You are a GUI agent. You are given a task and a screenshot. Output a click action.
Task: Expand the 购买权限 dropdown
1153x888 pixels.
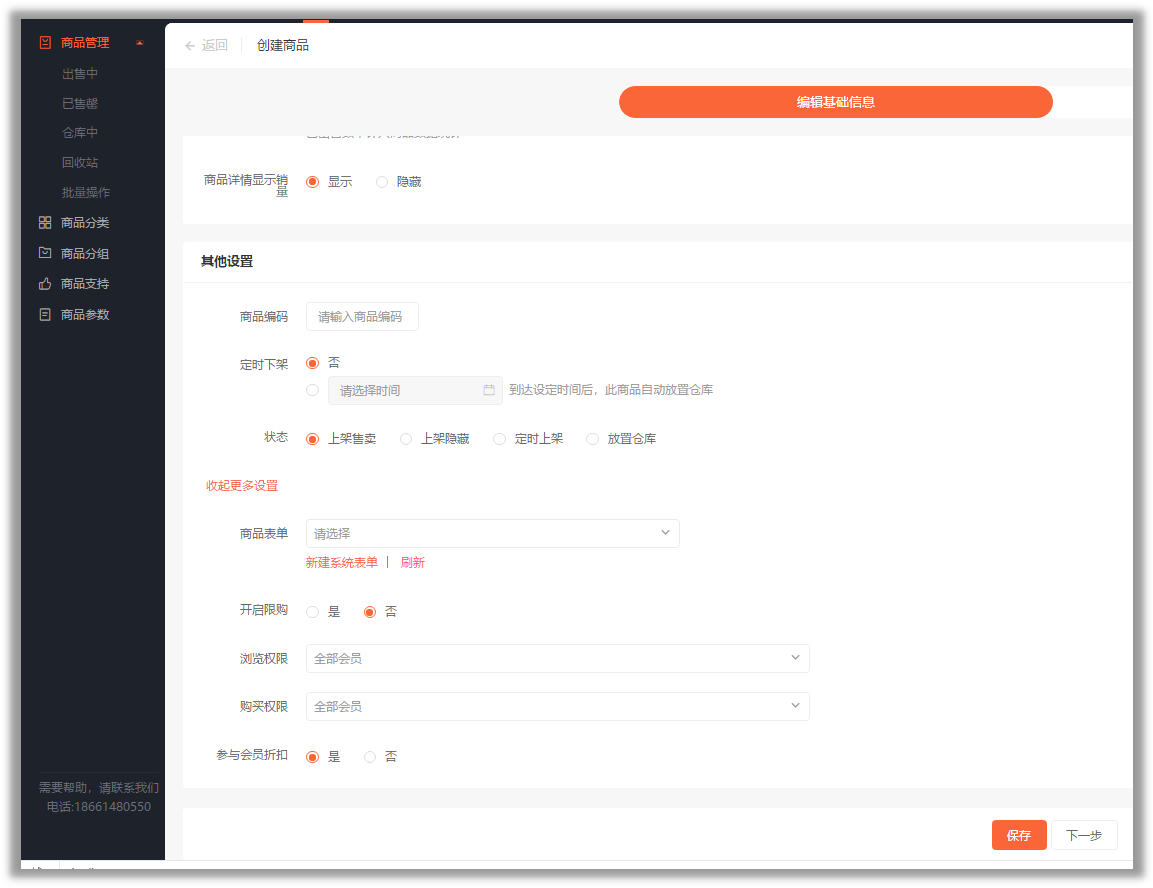coord(557,706)
